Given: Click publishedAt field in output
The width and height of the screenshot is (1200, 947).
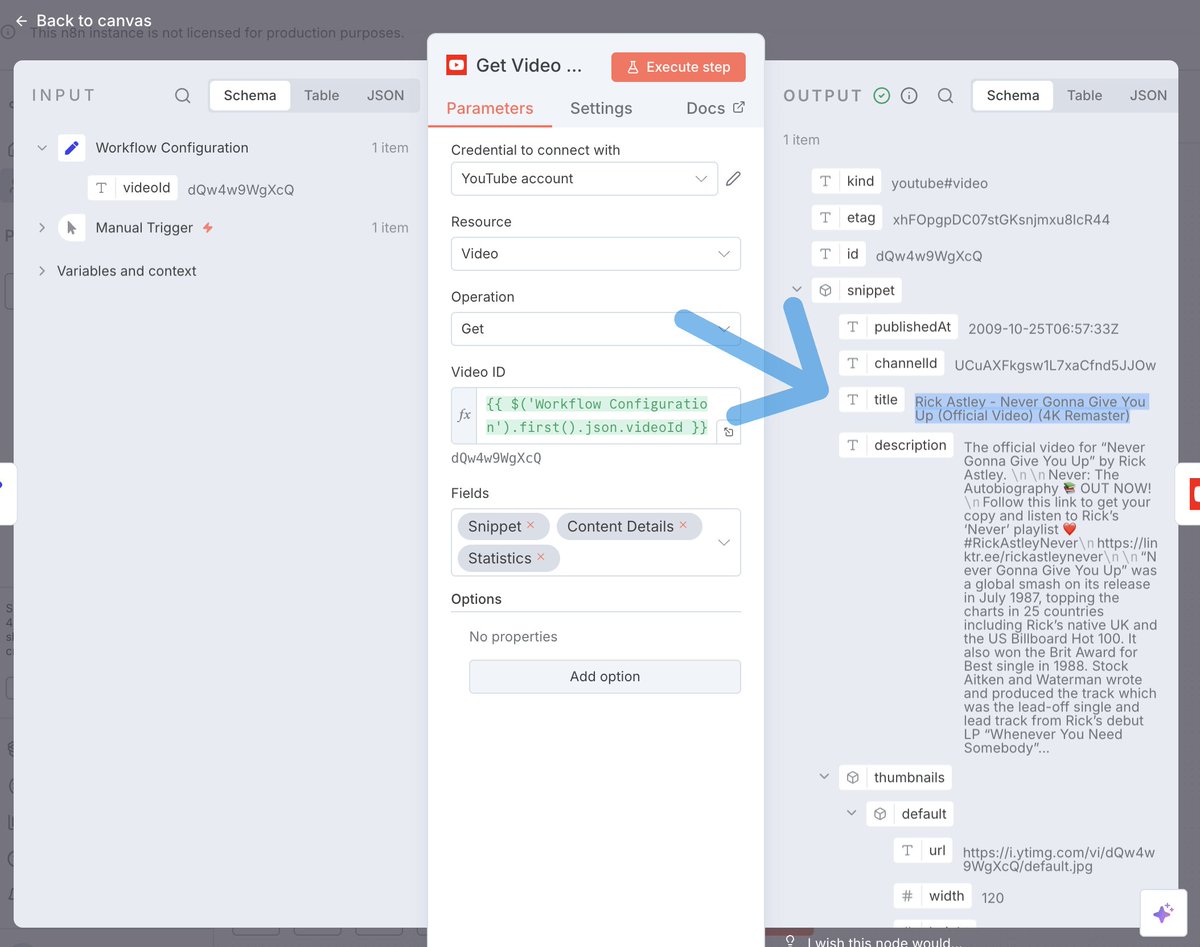Looking at the screenshot, I should (899, 327).
